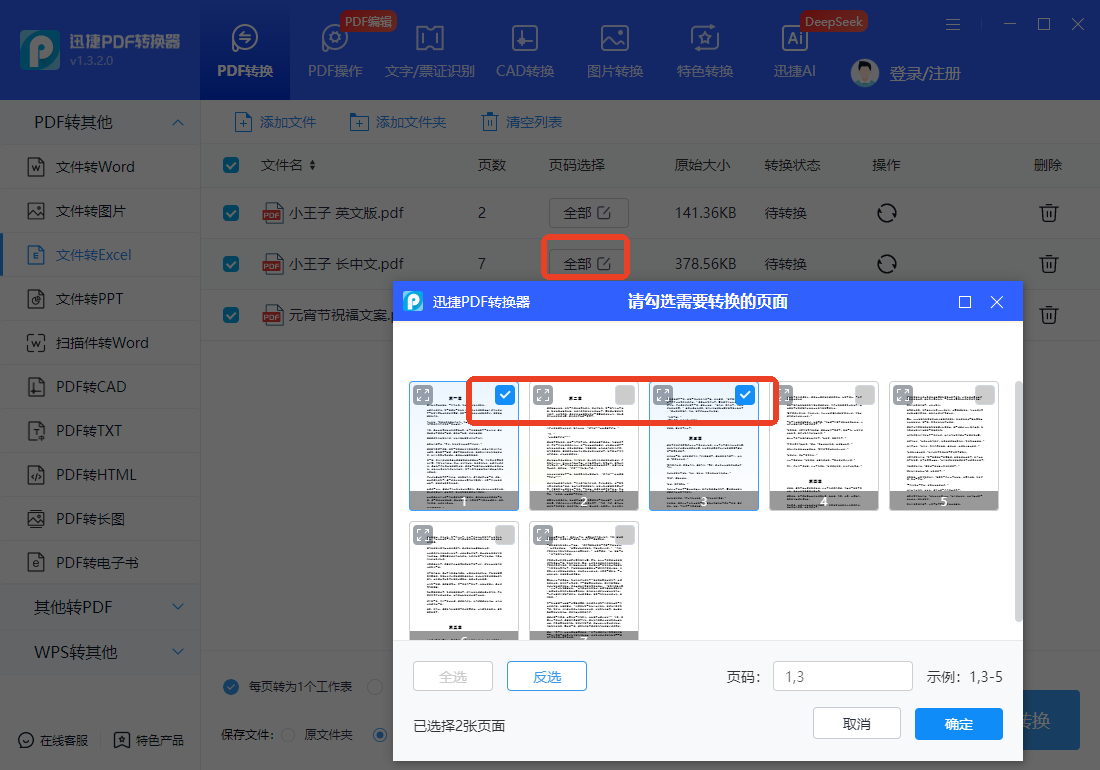The width and height of the screenshot is (1100, 770).
Task: Expand the WPS转其他 section
Action: click(x=100, y=652)
